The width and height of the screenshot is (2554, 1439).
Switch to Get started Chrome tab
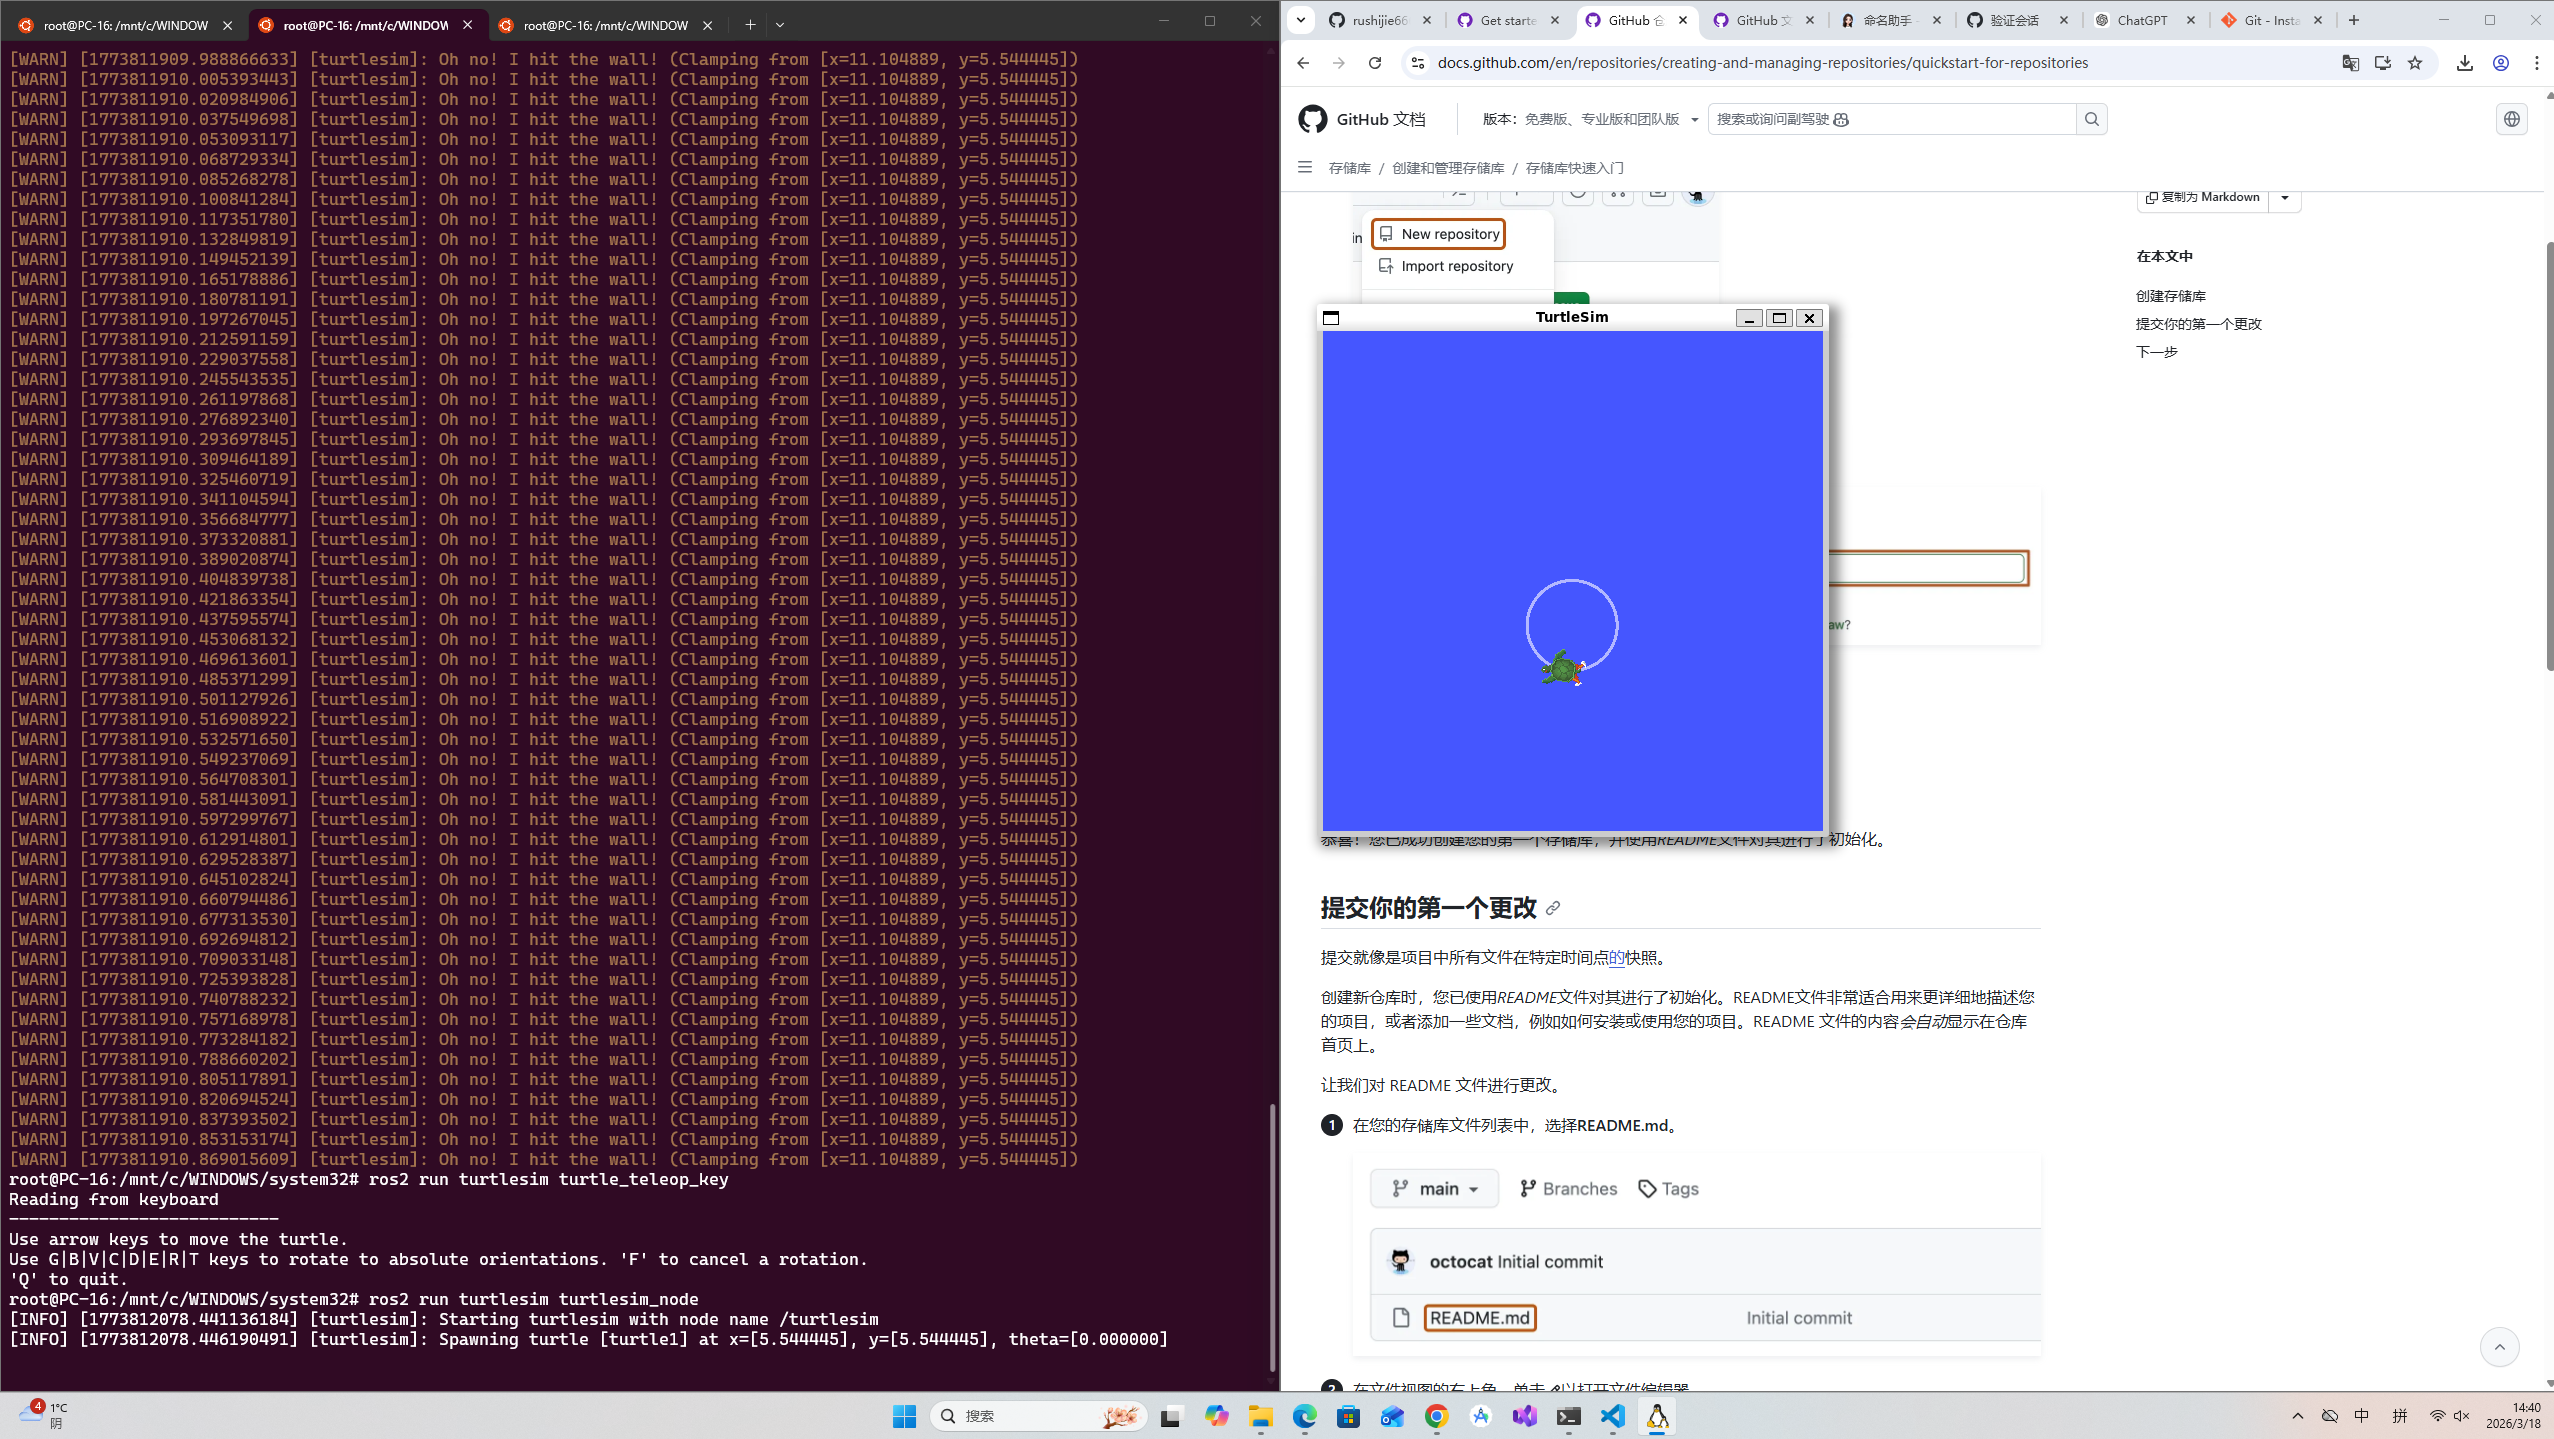1508,20
